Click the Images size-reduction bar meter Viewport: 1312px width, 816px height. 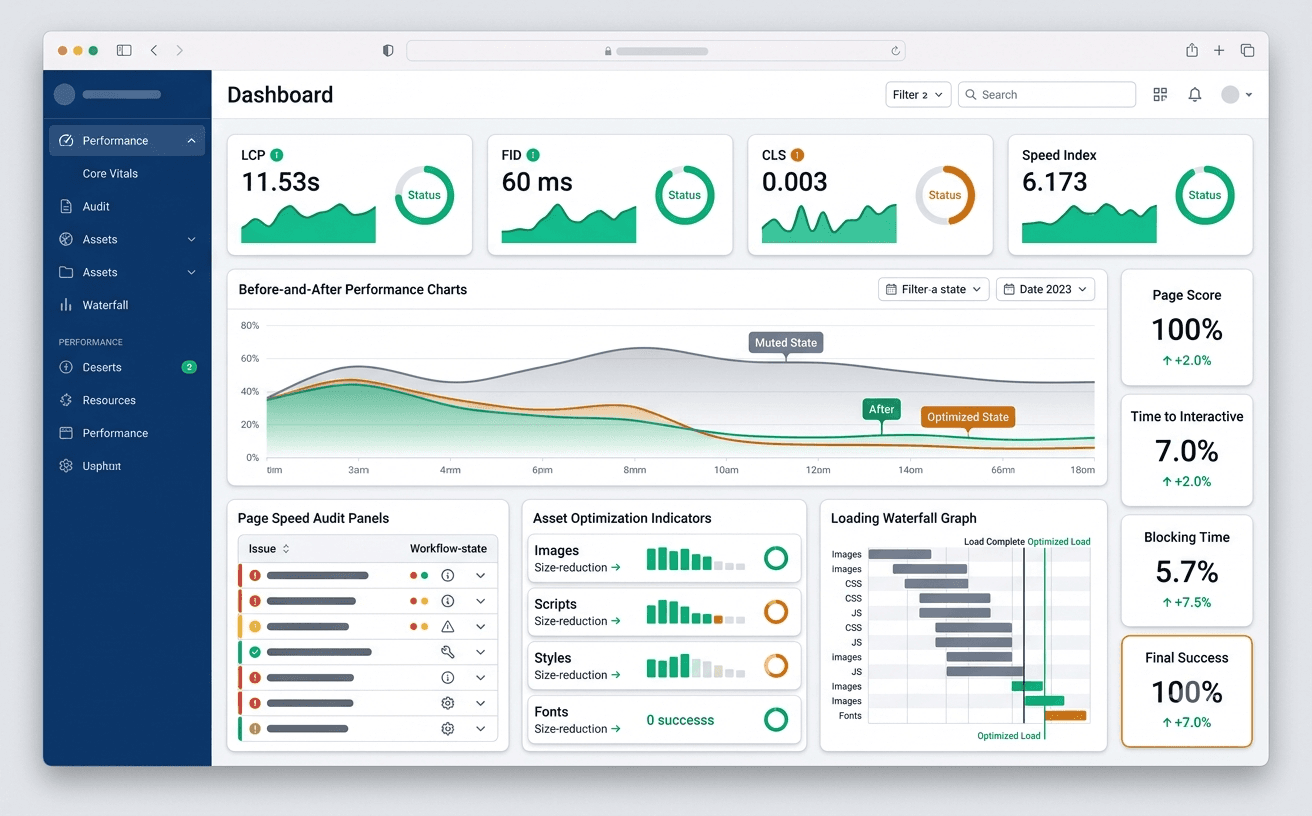pos(696,559)
